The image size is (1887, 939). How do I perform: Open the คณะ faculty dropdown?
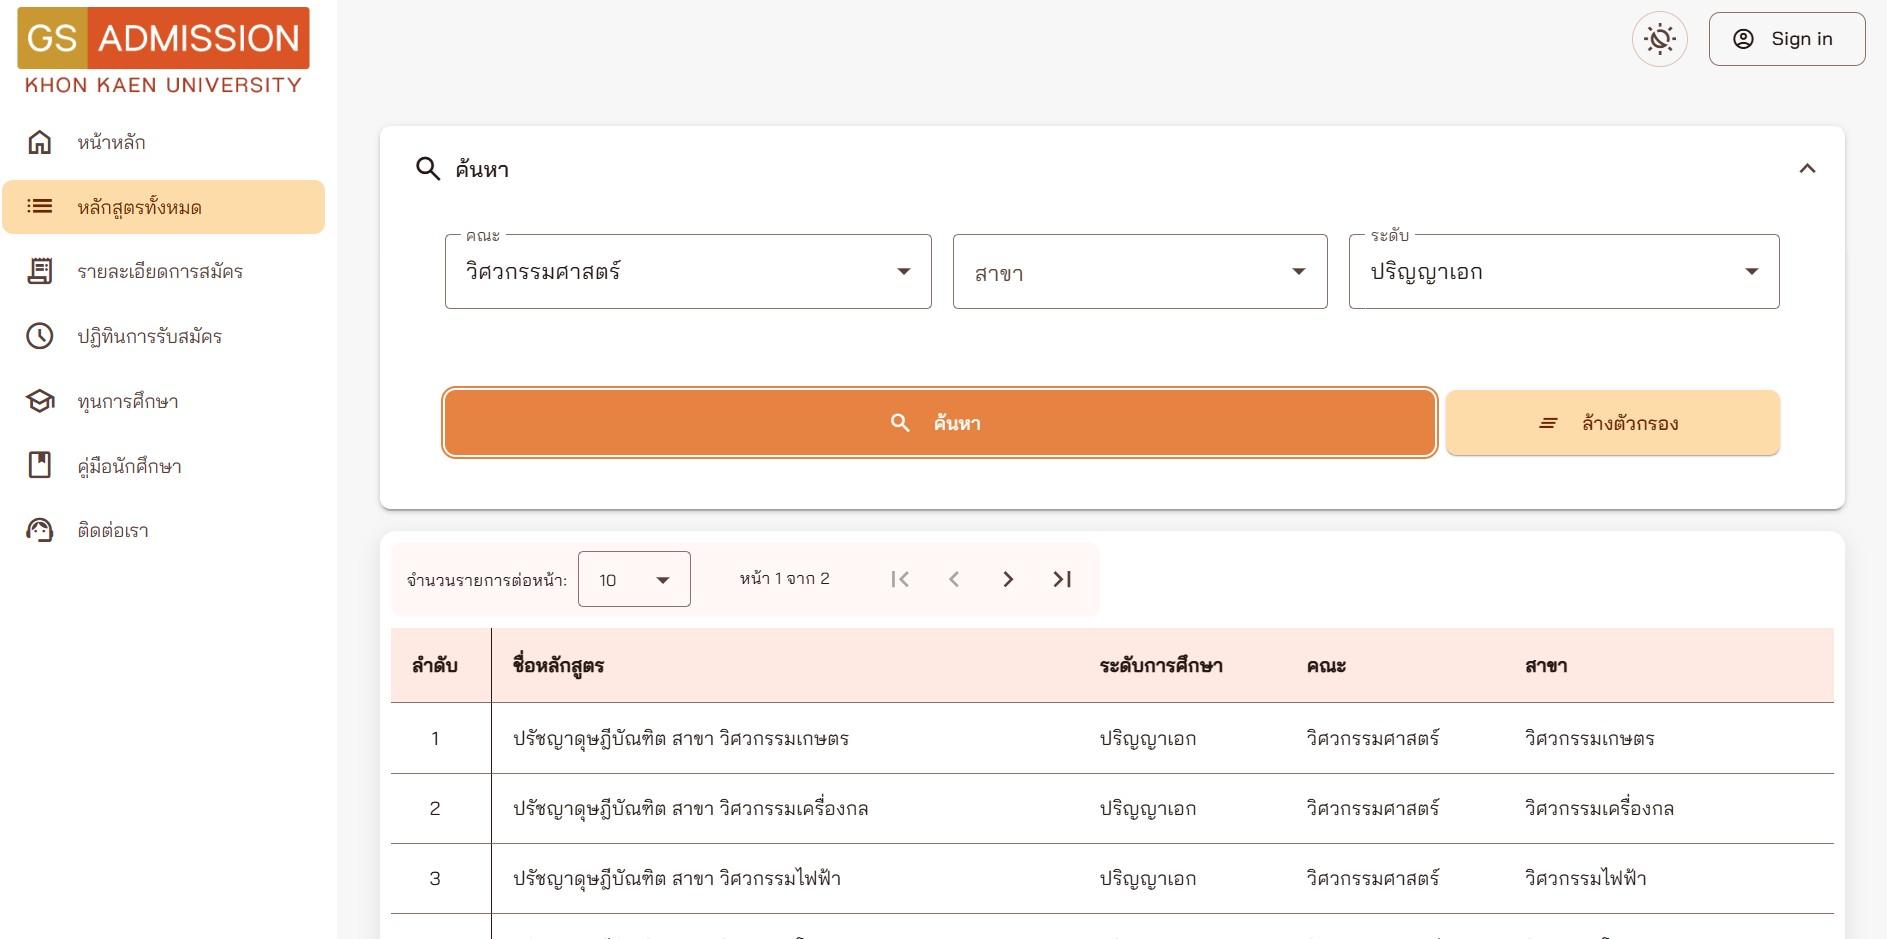[x=688, y=272]
